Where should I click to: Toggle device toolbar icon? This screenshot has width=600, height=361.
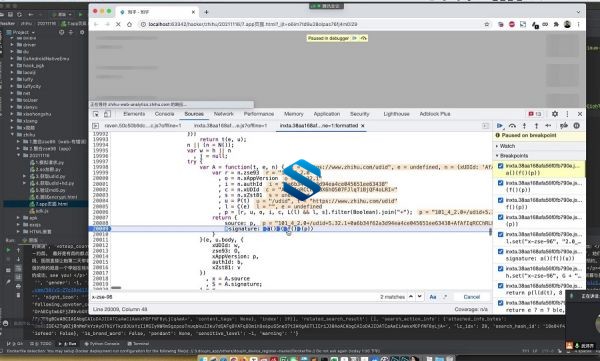click(108, 114)
